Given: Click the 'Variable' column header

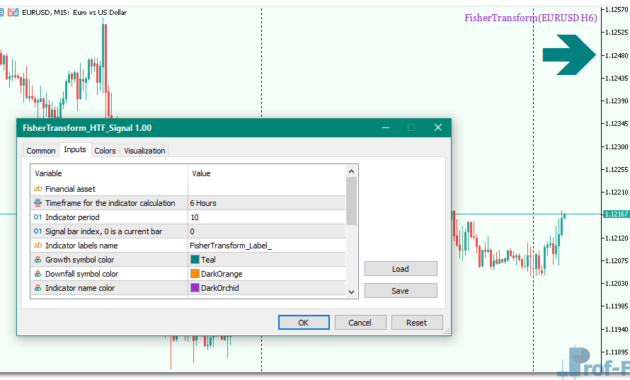Looking at the screenshot, I should click(x=48, y=174).
